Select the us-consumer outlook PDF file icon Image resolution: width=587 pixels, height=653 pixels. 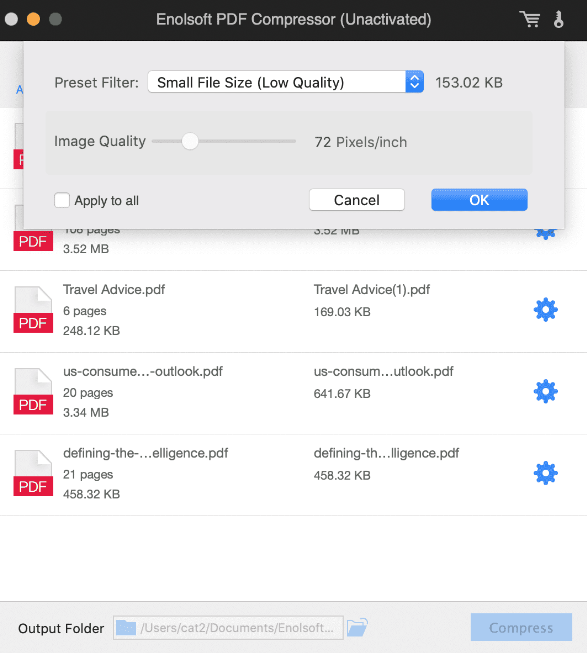point(33,391)
